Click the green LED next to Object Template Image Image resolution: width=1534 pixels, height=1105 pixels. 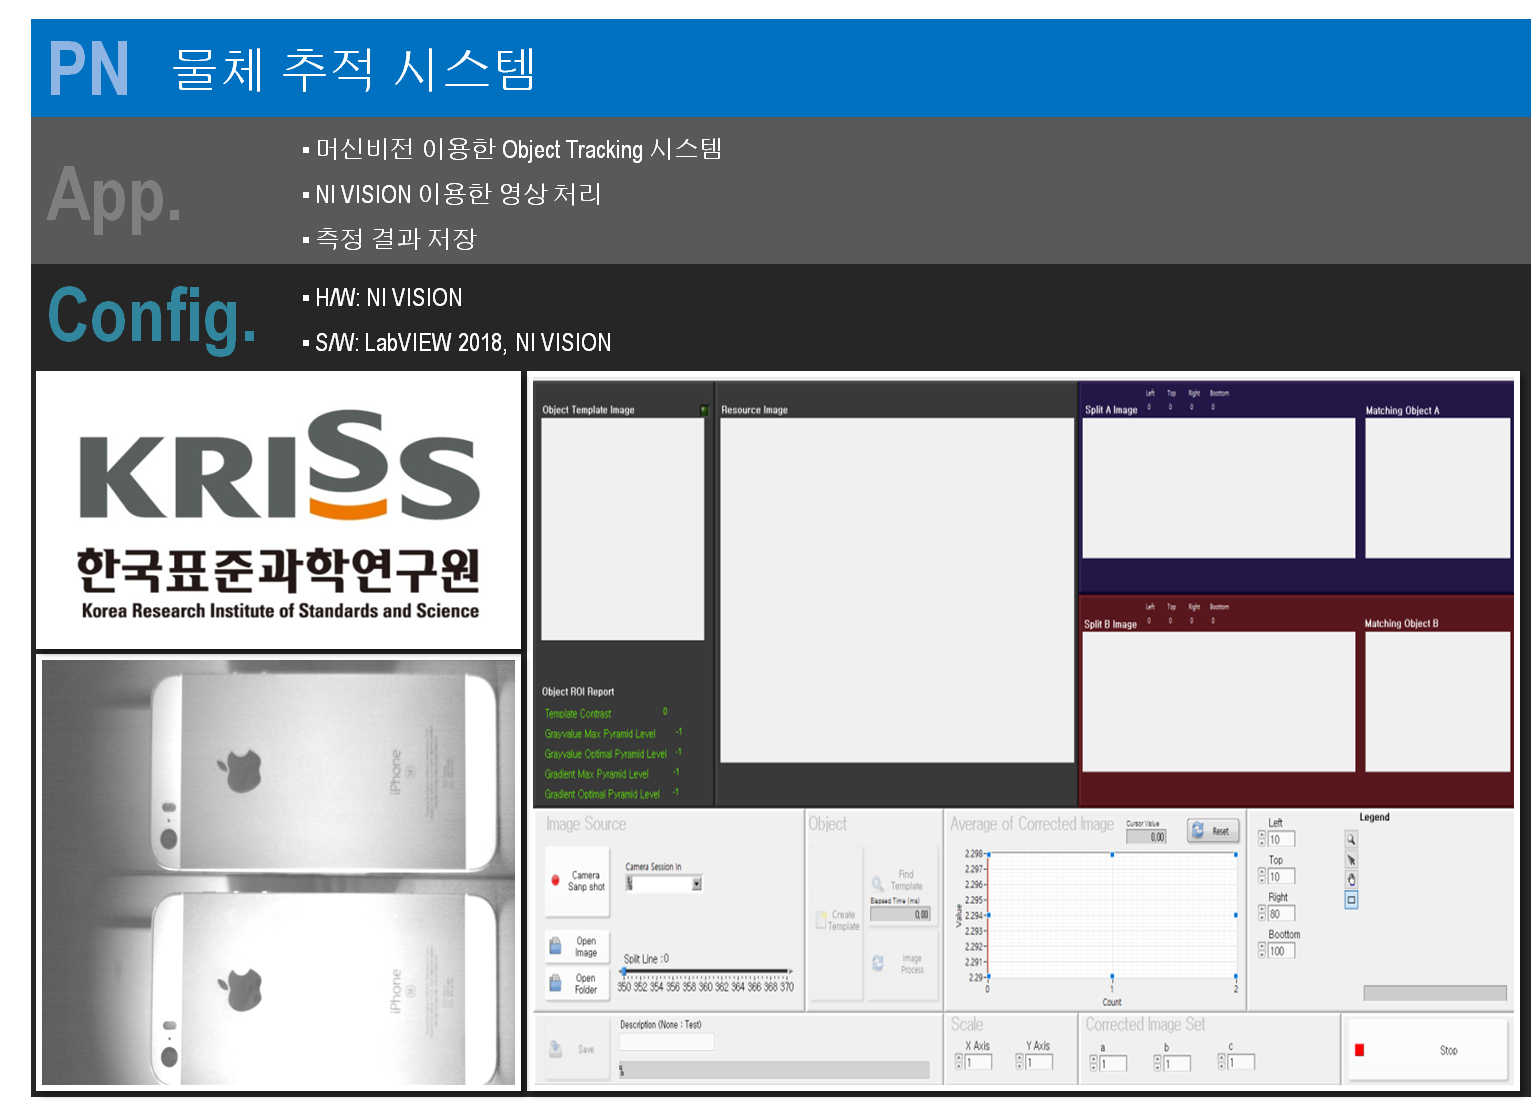click(x=704, y=410)
